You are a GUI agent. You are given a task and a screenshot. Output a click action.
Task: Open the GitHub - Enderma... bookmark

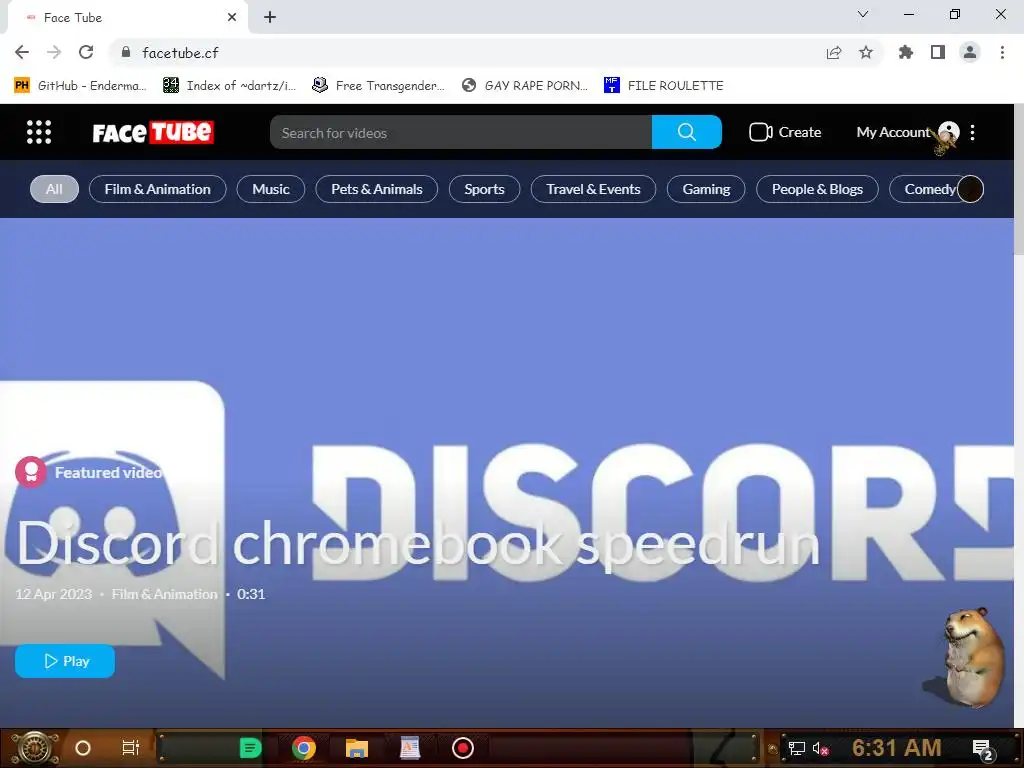click(x=80, y=86)
